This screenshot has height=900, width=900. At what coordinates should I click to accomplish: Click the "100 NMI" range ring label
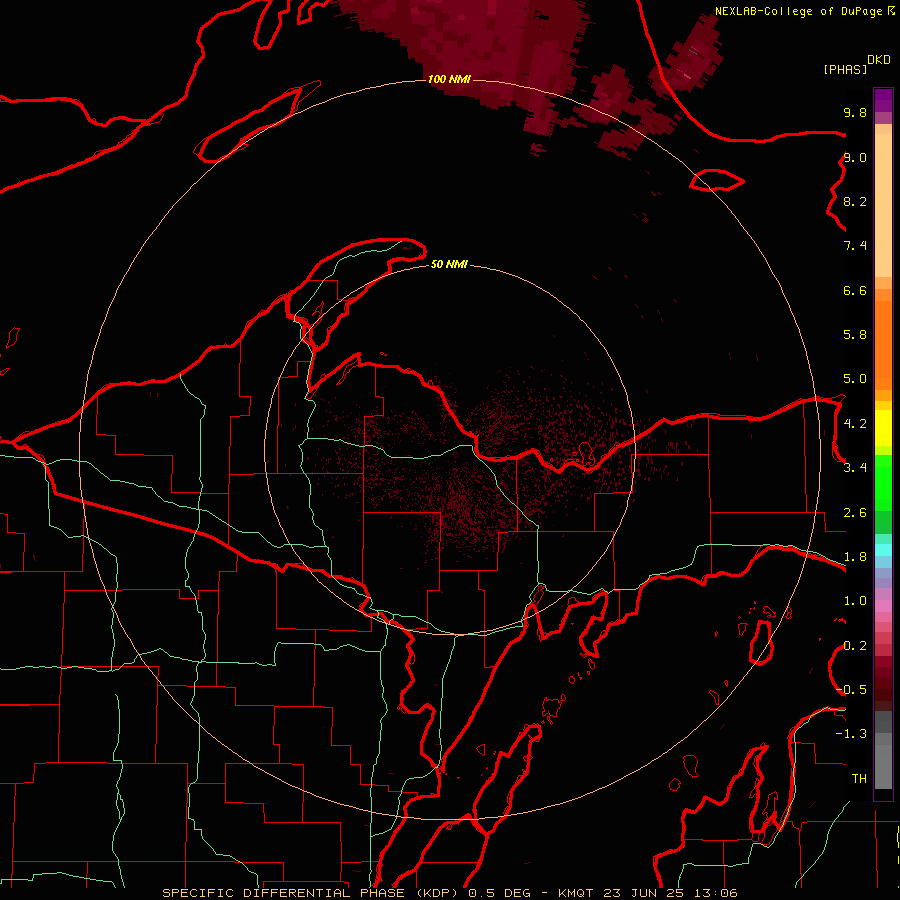click(449, 79)
